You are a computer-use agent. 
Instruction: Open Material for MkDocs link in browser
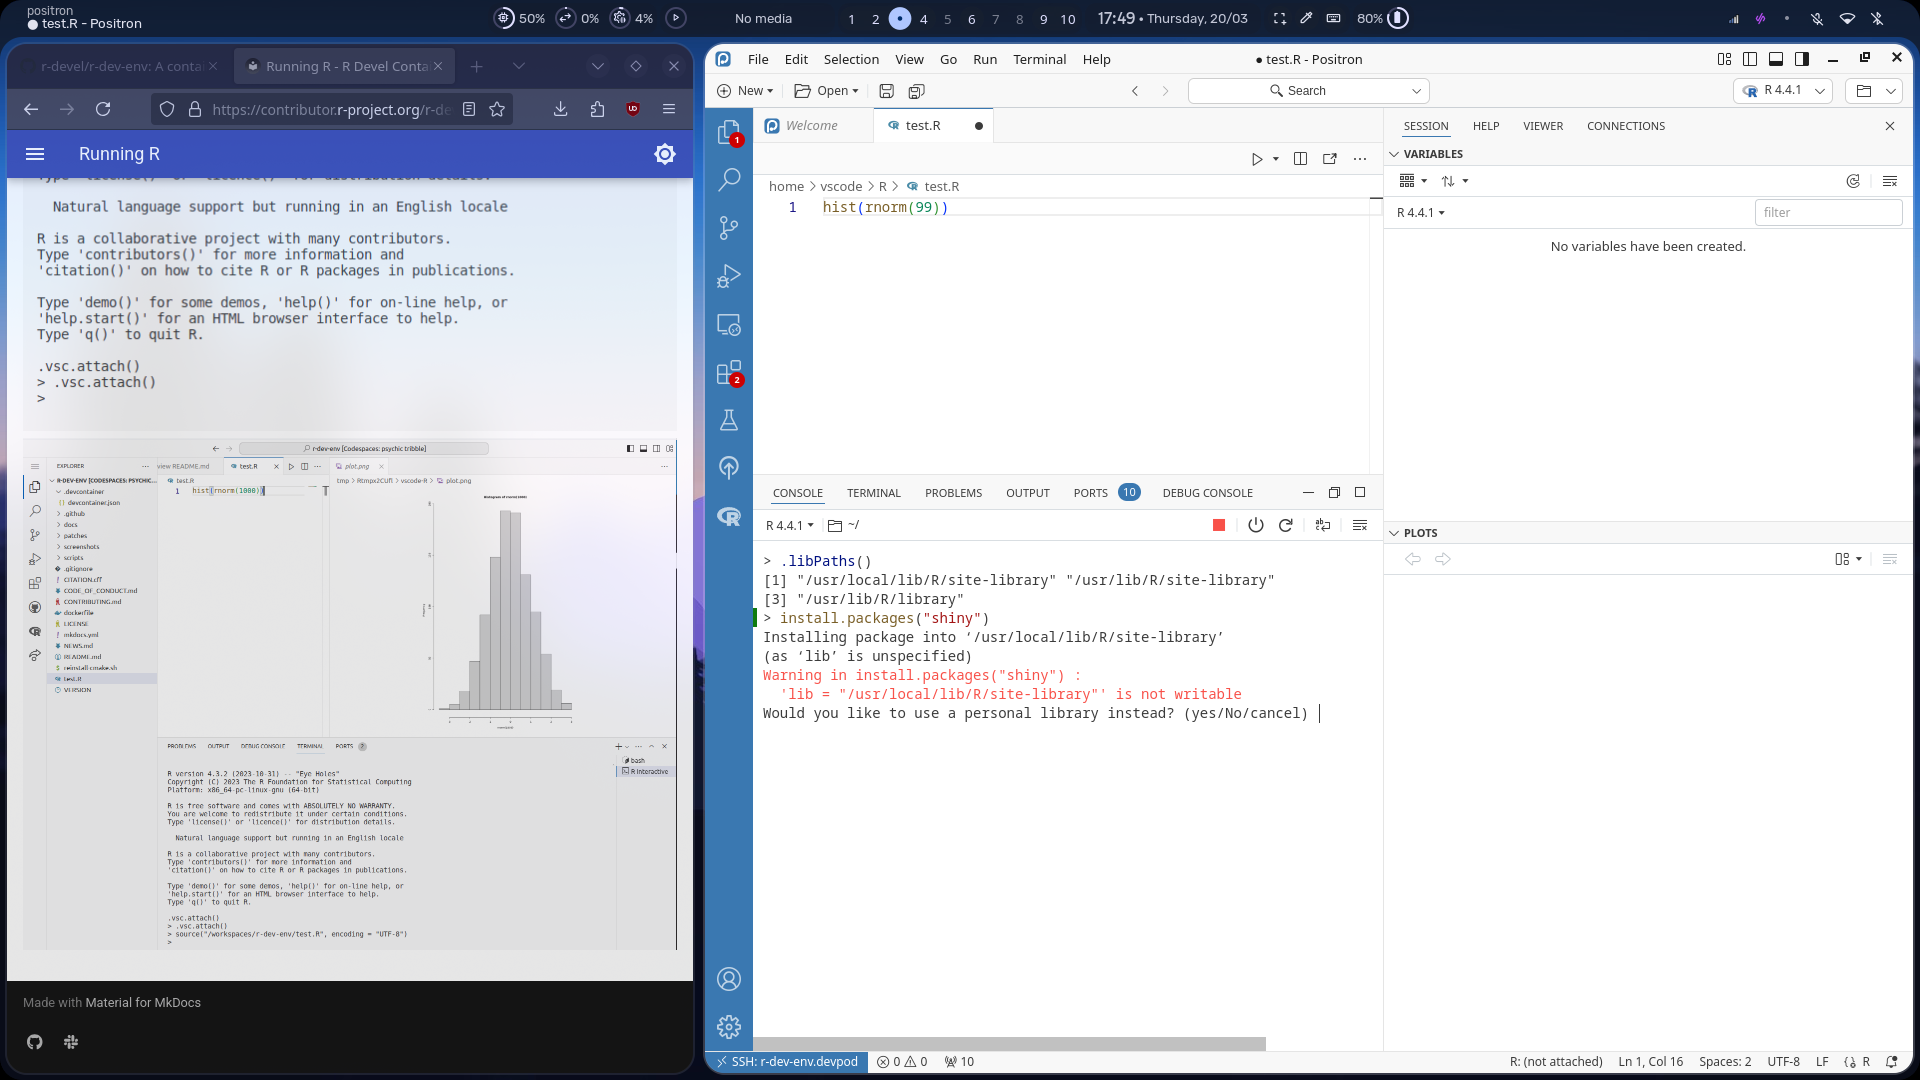[x=143, y=1002]
